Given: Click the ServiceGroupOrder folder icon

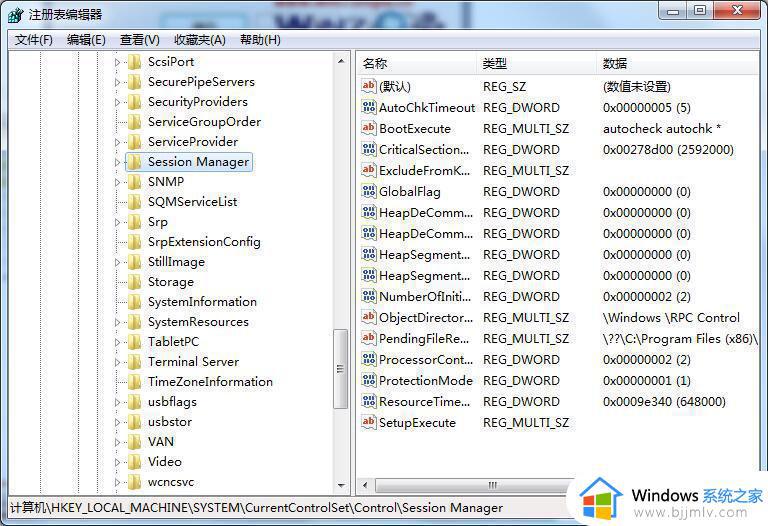Looking at the screenshot, I should click(x=134, y=121).
